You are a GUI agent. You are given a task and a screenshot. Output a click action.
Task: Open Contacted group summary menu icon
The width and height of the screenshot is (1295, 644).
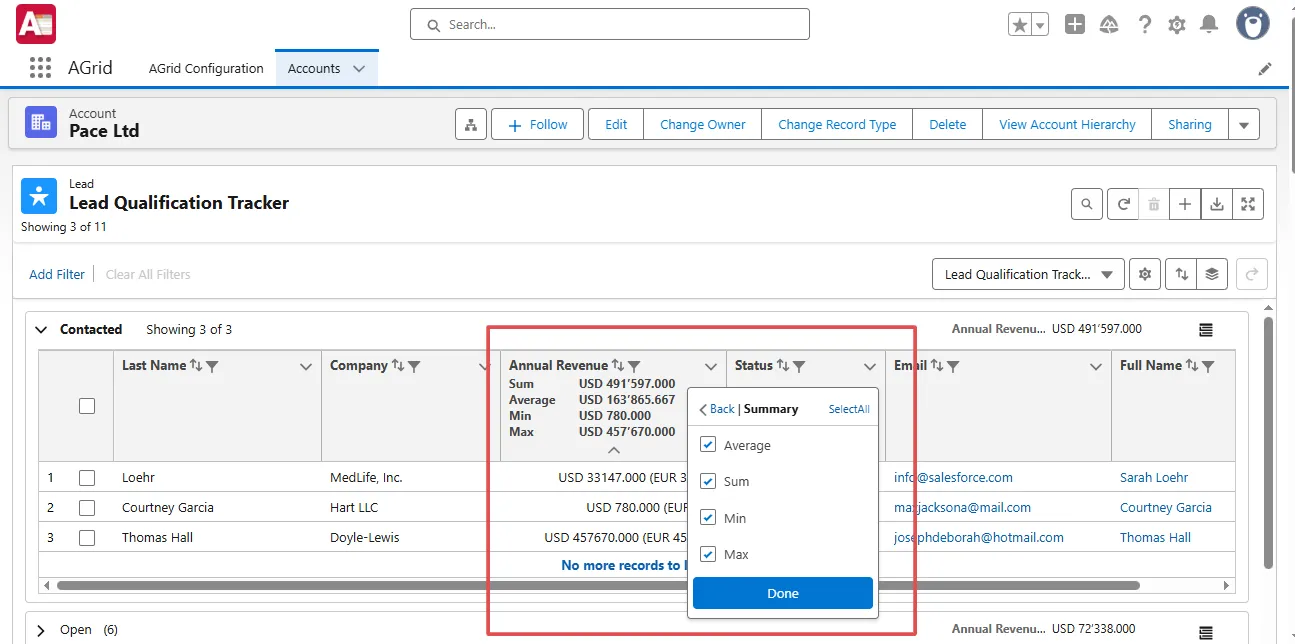tap(1206, 329)
